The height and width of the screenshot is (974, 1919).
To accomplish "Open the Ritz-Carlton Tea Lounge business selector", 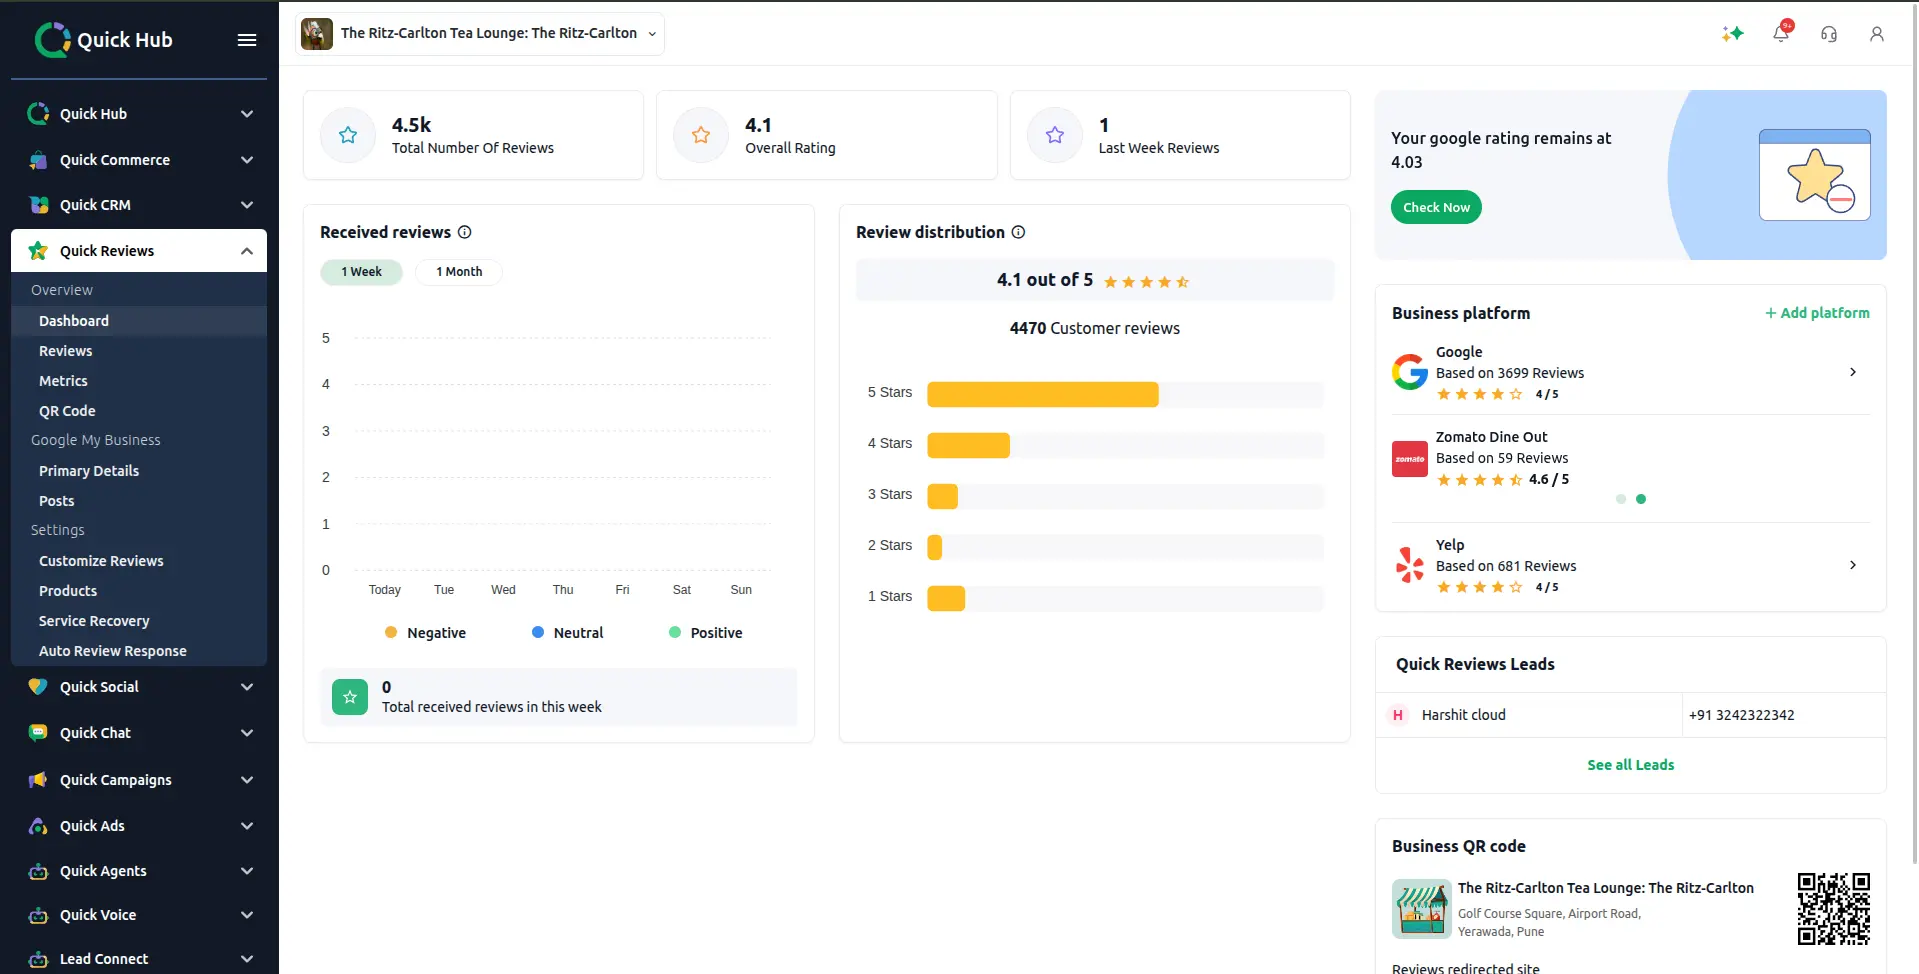I will [480, 34].
